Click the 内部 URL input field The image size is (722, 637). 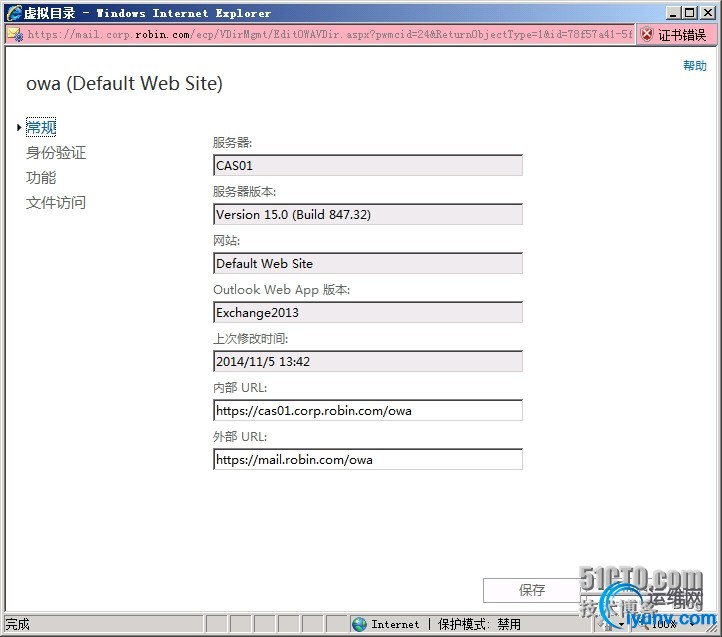368,410
